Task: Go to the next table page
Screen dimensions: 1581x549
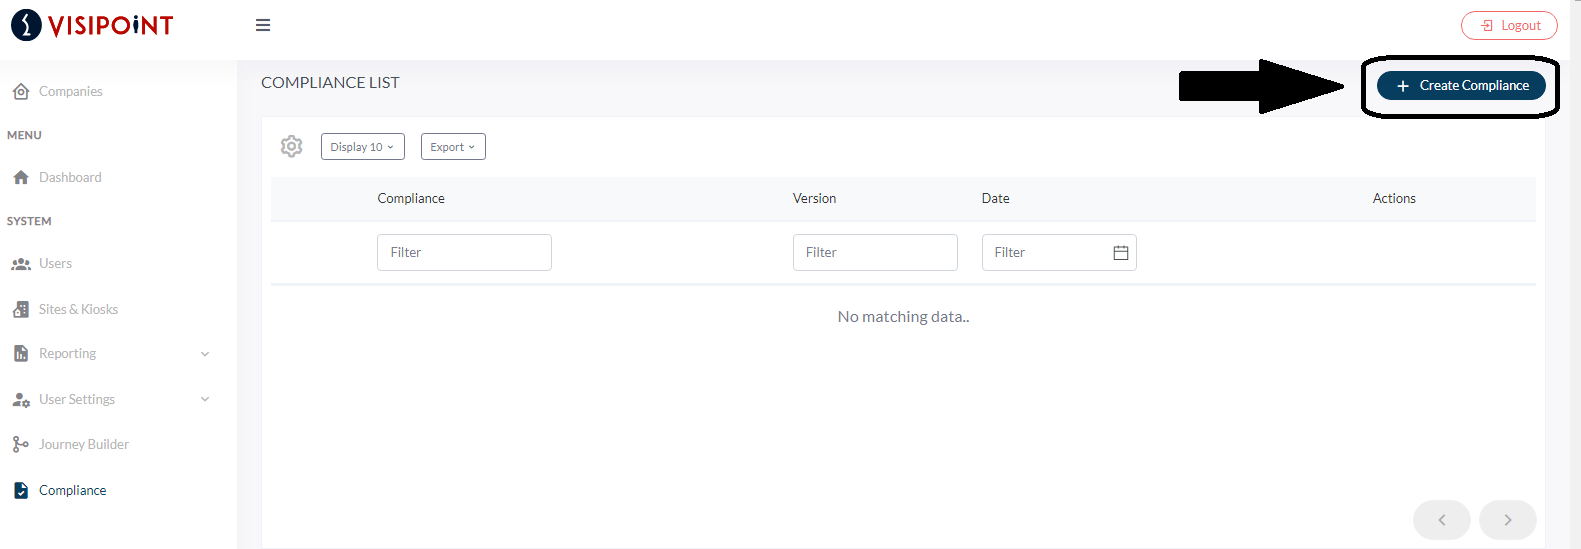Action: click(1508, 520)
